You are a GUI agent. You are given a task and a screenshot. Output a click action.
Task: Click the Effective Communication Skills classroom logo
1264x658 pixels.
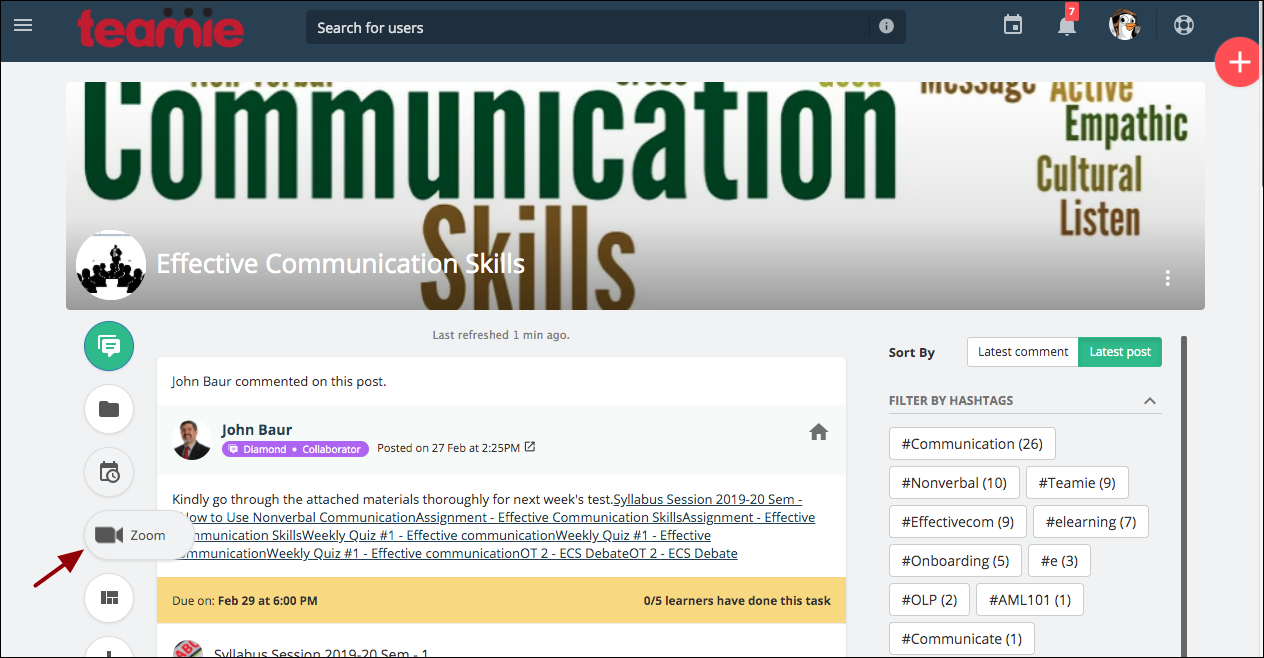(111, 265)
